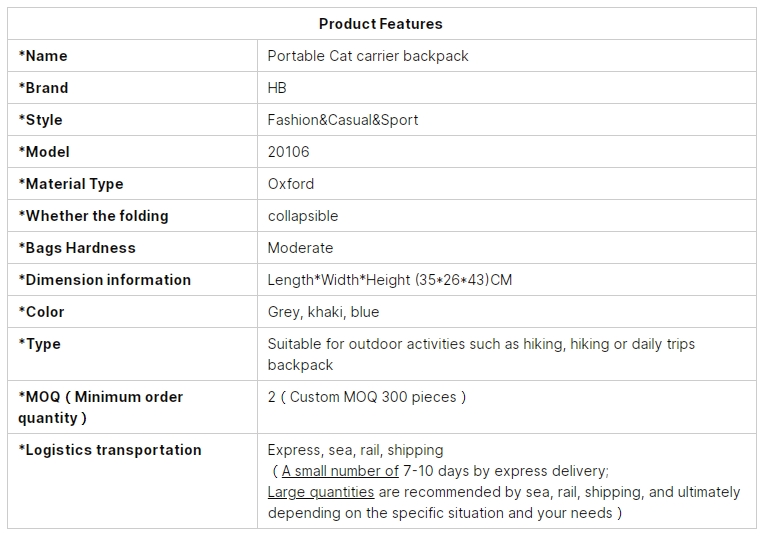Select the *Logistics transportation label
The width and height of the screenshot is (767, 541).
[110, 450]
